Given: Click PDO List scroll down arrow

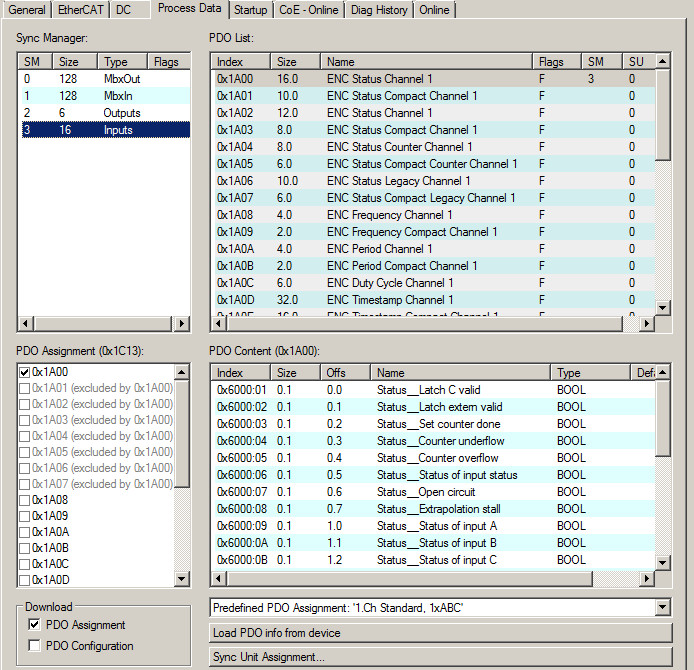Looking at the screenshot, I should [663, 308].
